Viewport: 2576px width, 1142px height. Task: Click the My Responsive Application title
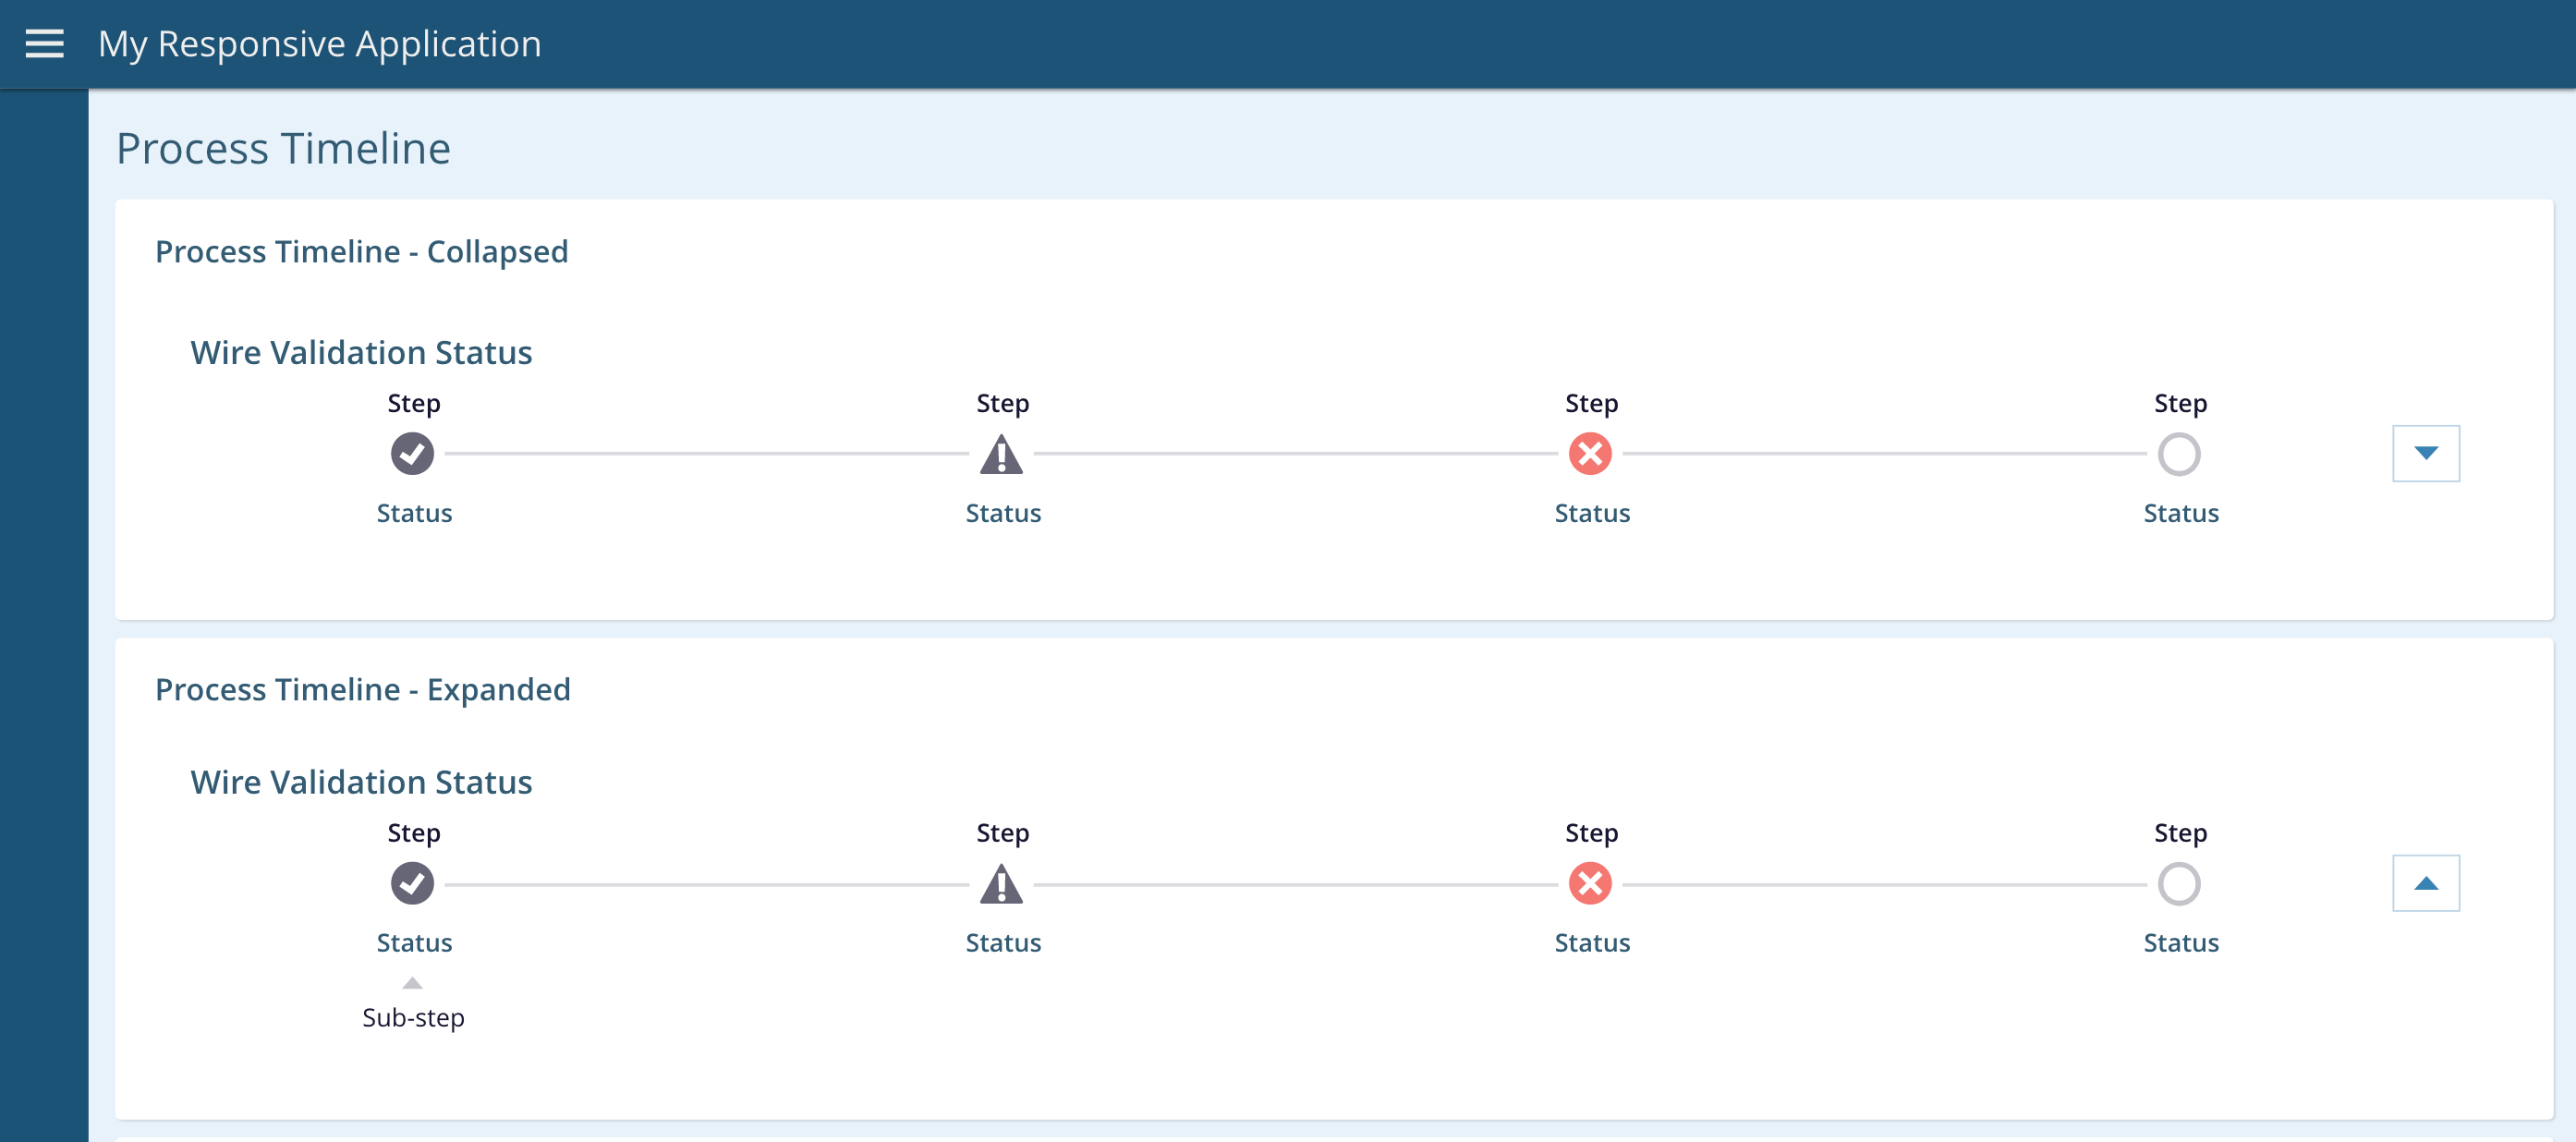(320, 44)
